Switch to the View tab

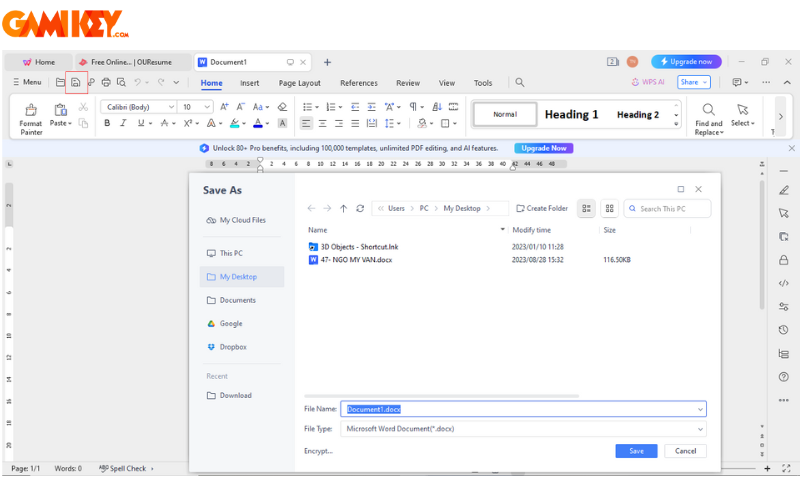click(446, 83)
